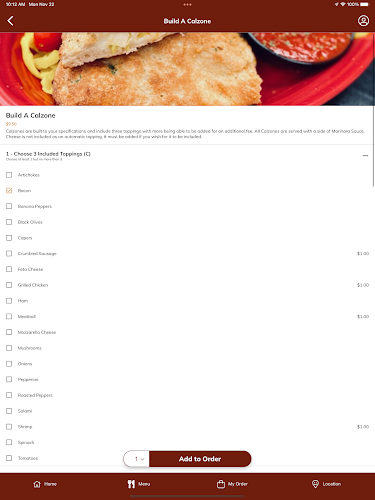Tap the three dots at top center
The height and width of the screenshot is (500, 375).
pos(187,5)
